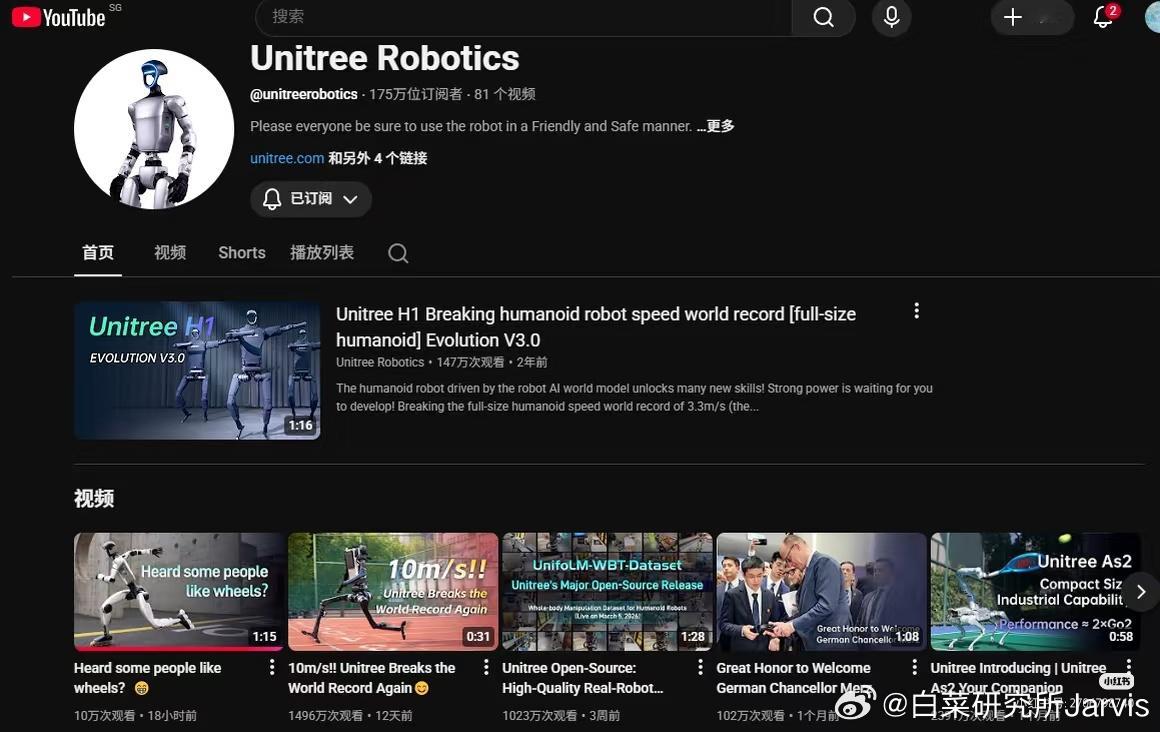Show the other 4 channel links
This screenshot has width=1160, height=732.
[x=377, y=158]
